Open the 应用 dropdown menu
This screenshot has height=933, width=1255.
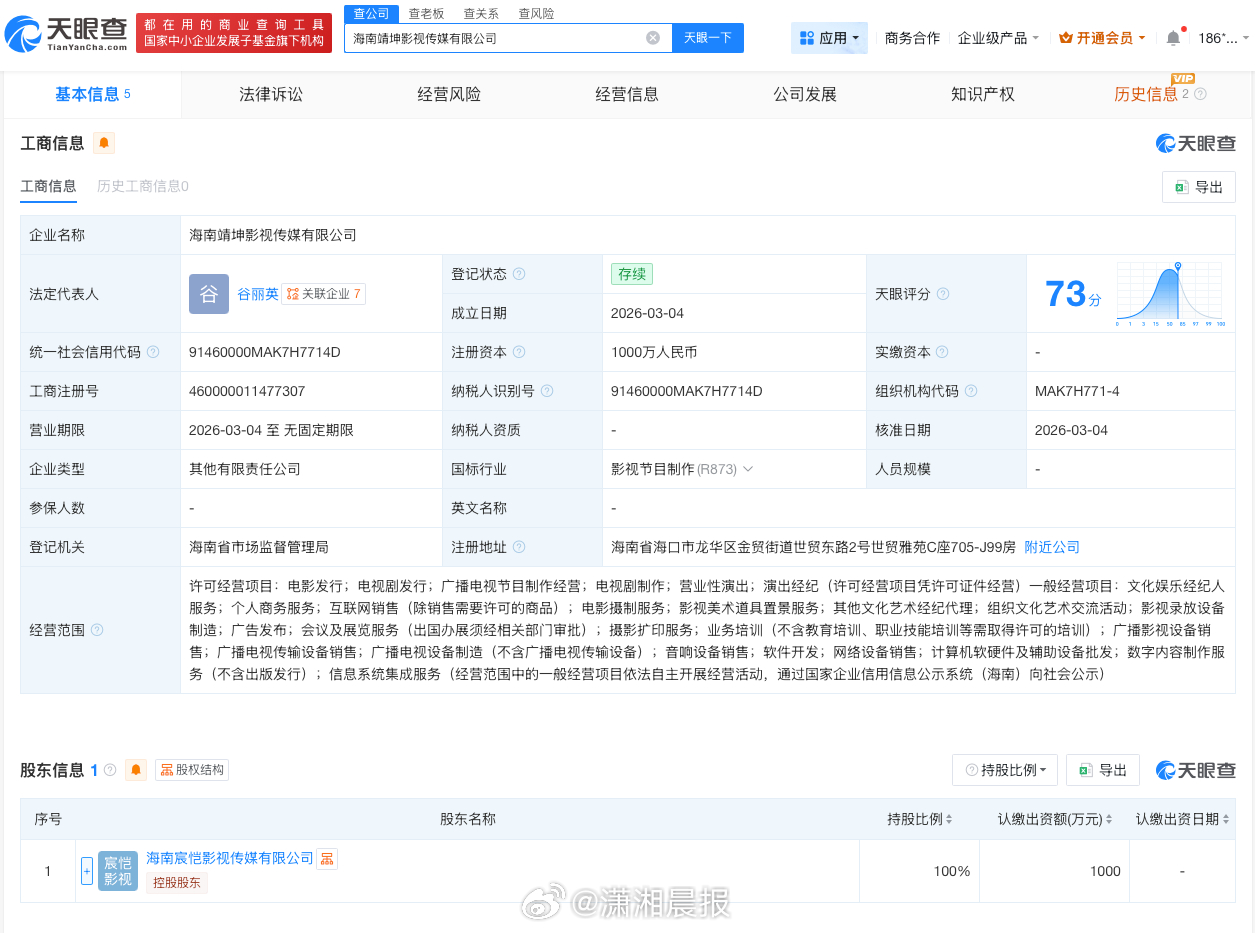pyautogui.click(x=829, y=38)
